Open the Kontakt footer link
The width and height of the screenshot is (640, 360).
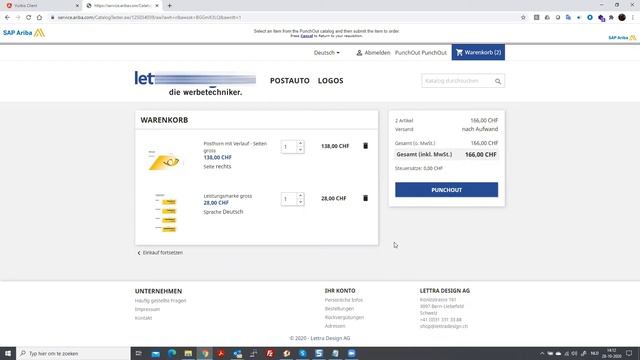[143, 318]
